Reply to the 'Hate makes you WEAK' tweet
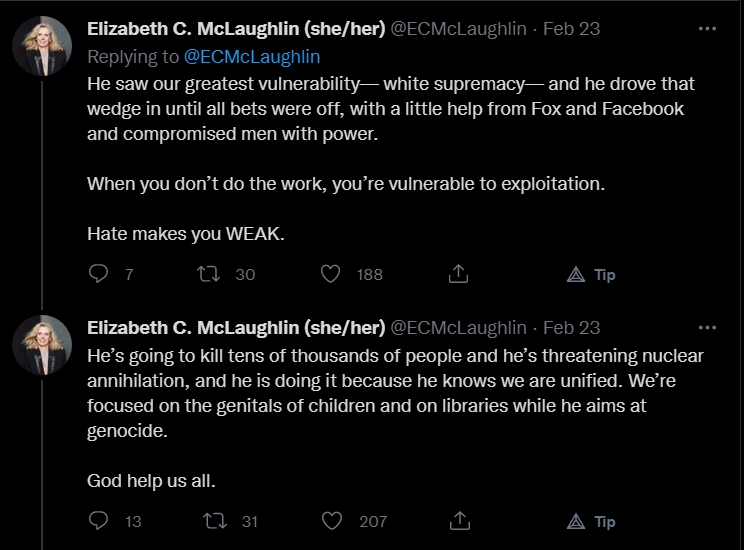The height and width of the screenshot is (550, 744). [x=99, y=273]
